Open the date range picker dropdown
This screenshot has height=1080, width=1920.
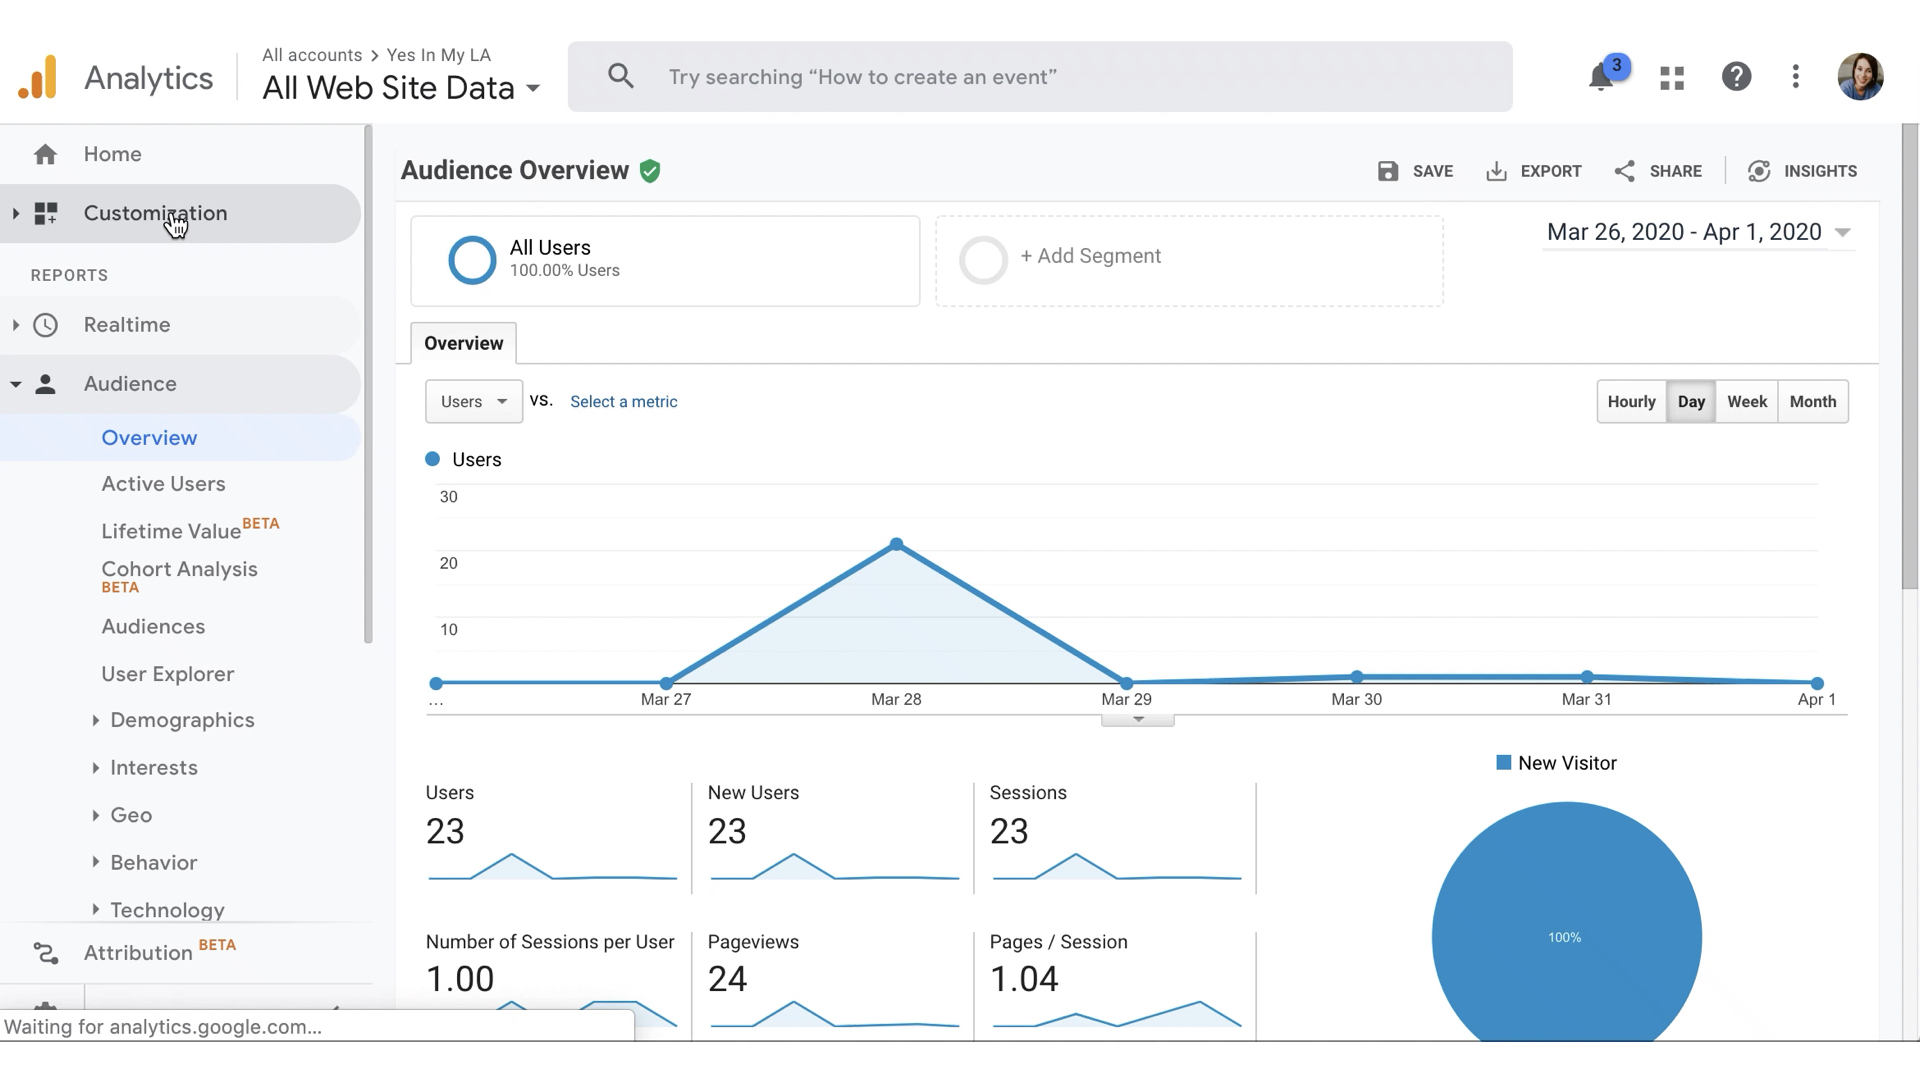point(1843,232)
